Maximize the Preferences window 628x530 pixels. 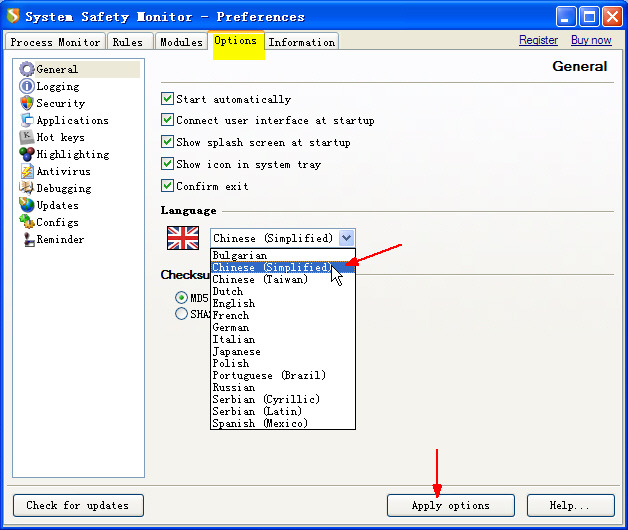click(x=589, y=17)
